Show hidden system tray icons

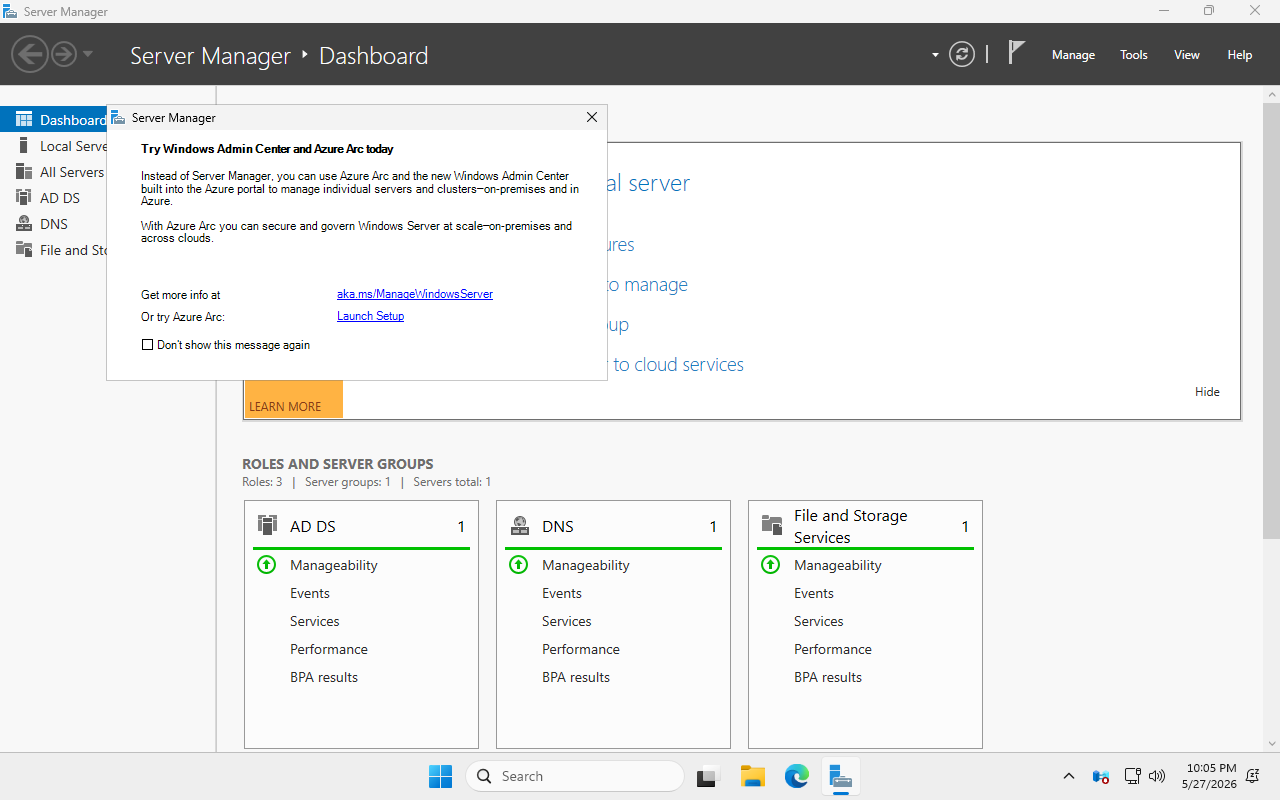click(1068, 776)
